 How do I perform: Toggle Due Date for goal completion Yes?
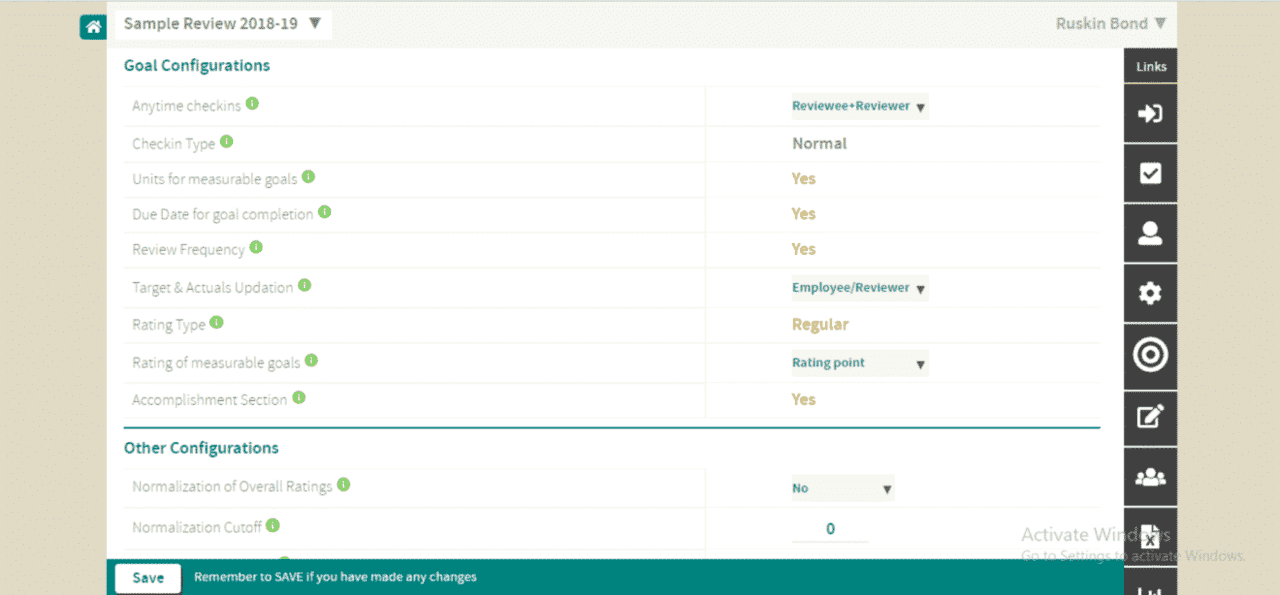803,214
